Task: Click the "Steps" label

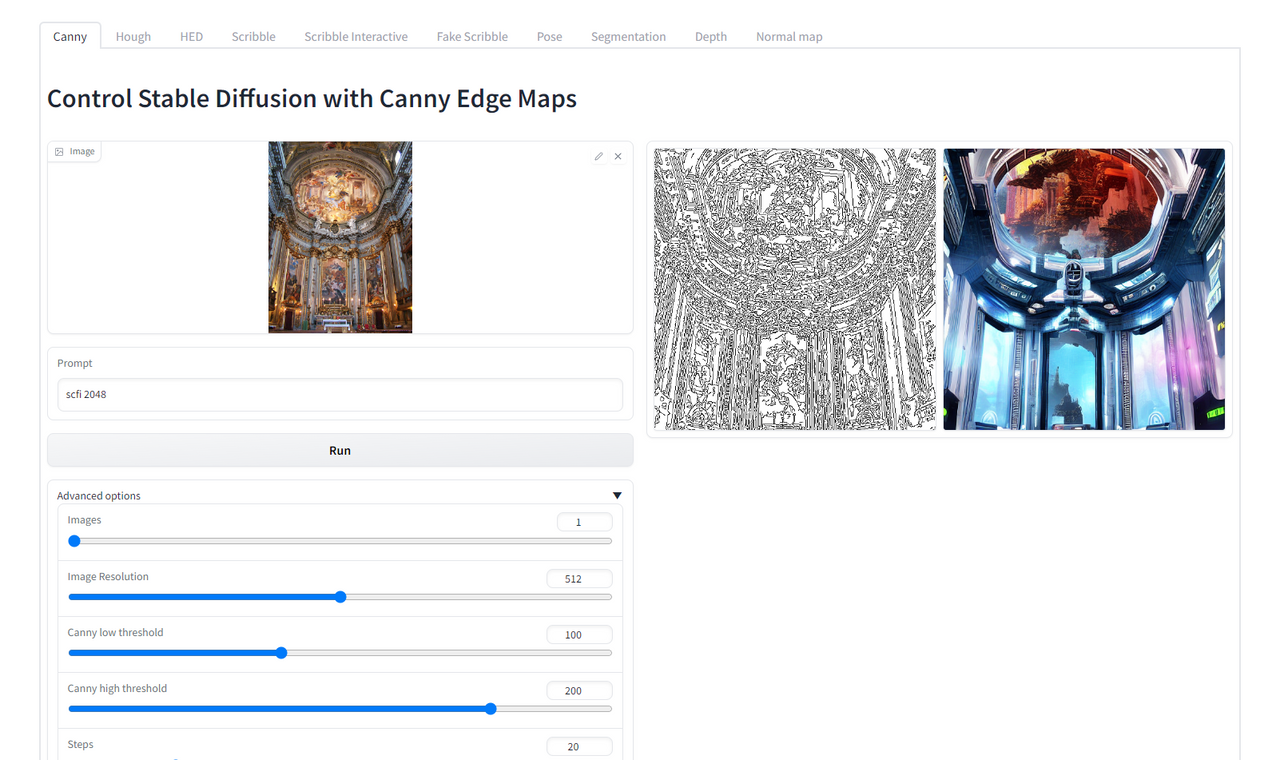Action: tap(80, 744)
